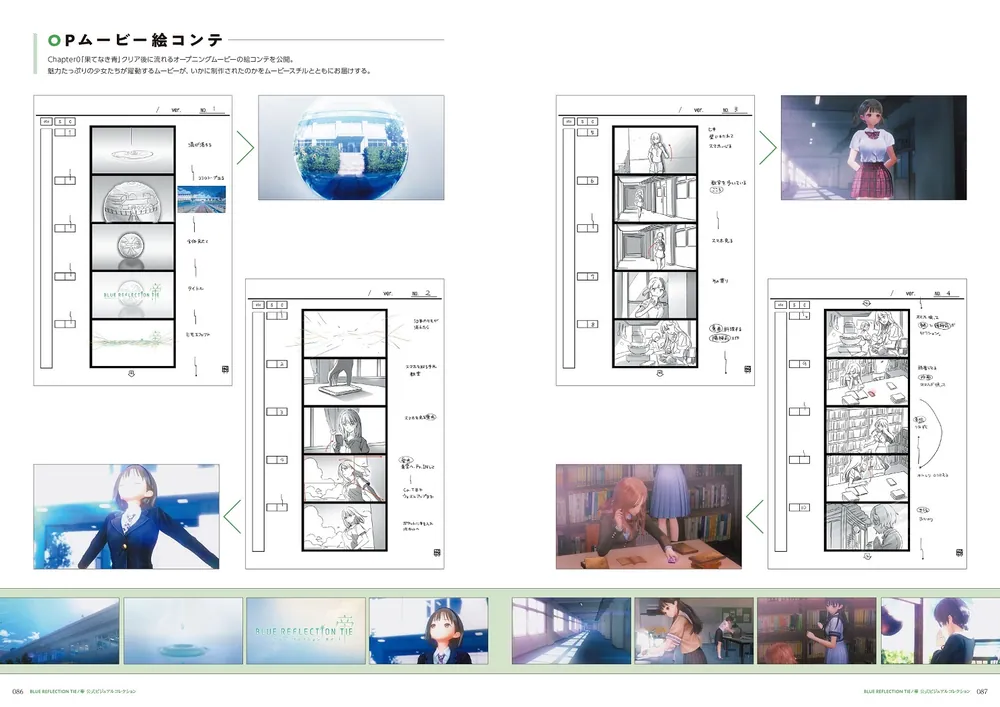Open the 'NO. 4' selector on the rightmost storyboard
The width and height of the screenshot is (1000, 707).
[x=945, y=294]
